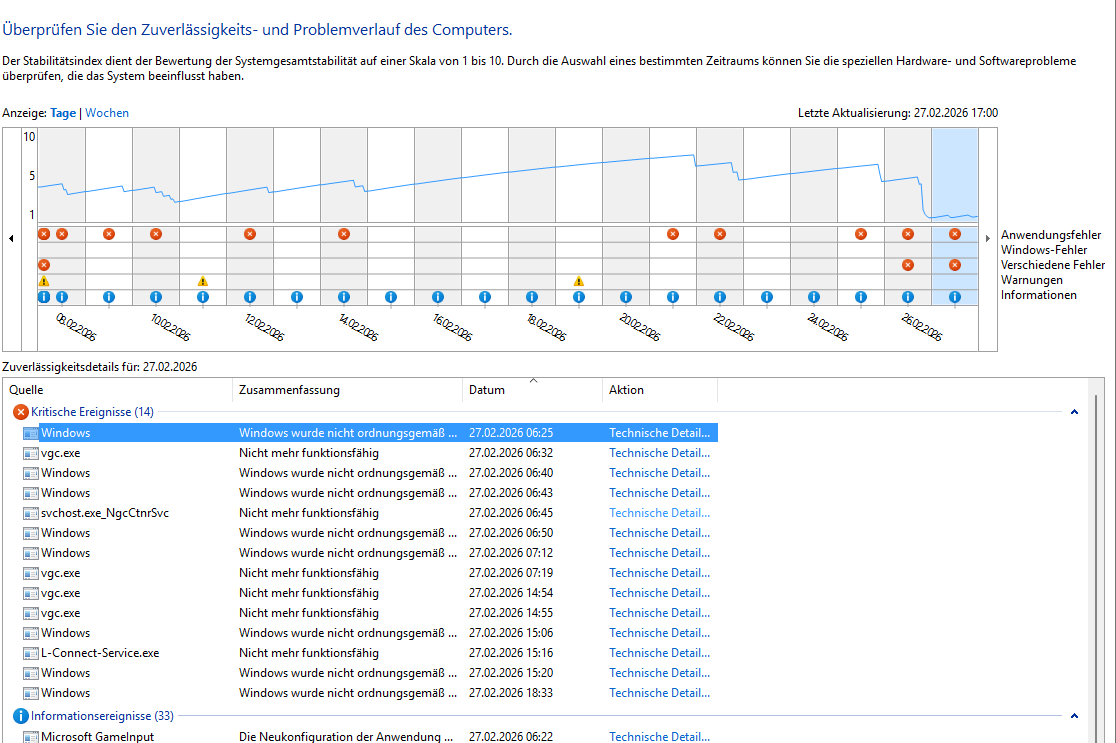Click report icon of svchost.exe_NgcCtnrSvc row
1116x743 pixels.
pyautogui.click(x=31, y=513)
